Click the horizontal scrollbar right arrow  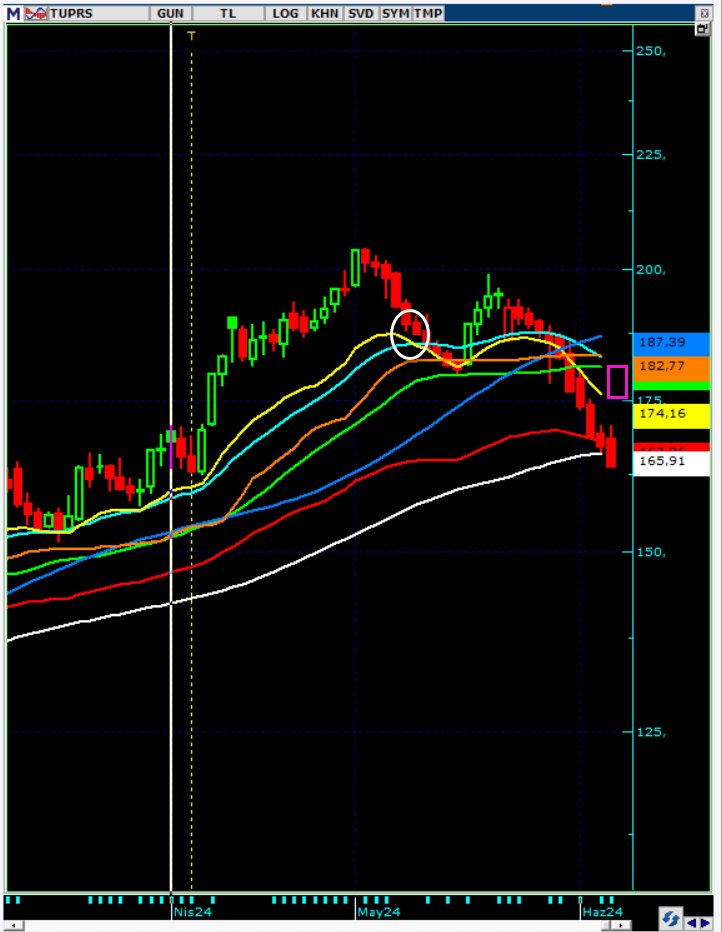tap(622, 925)
